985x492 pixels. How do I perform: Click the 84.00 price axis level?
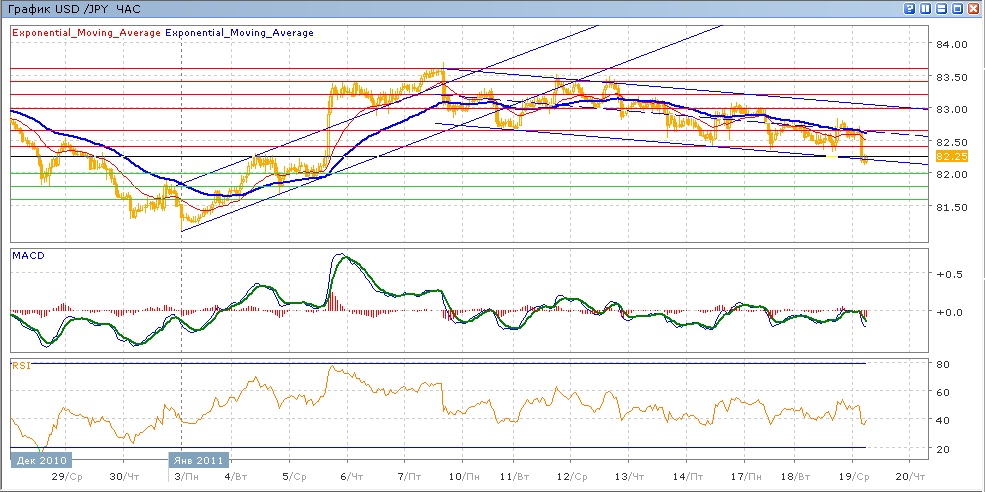click(x=951, y=44)
